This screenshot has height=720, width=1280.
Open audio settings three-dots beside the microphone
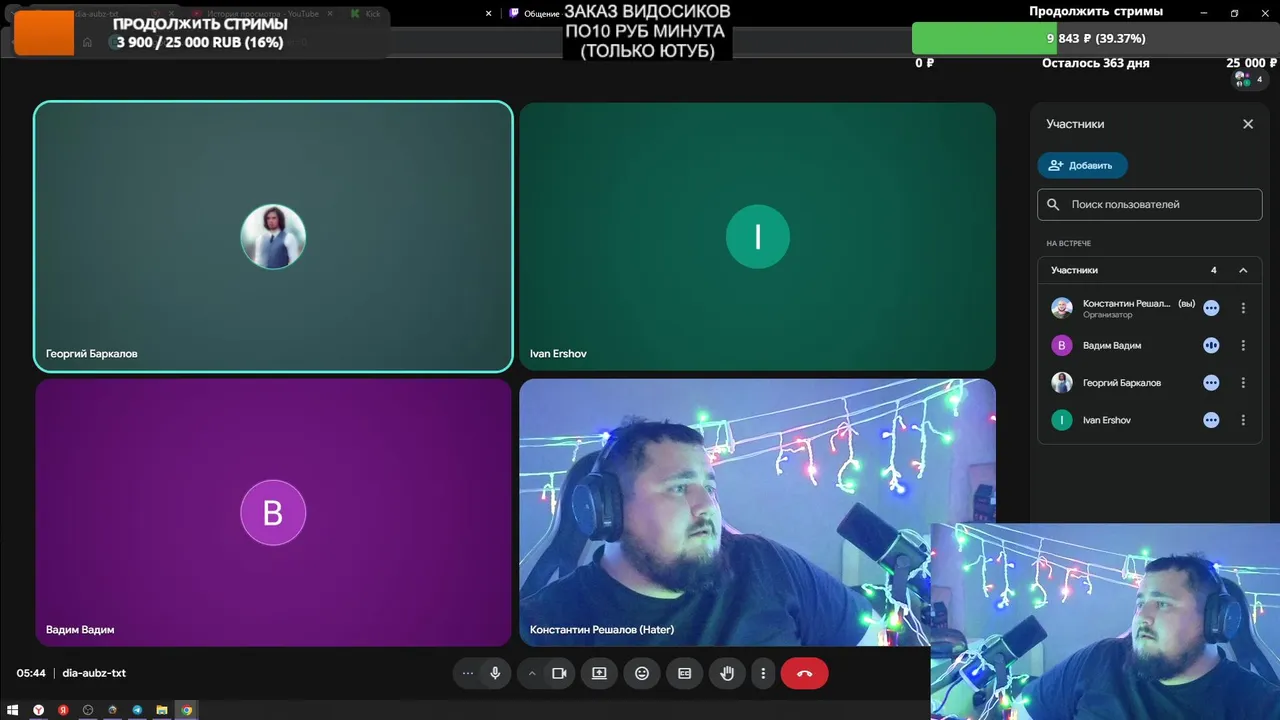[x=467, y=674]
